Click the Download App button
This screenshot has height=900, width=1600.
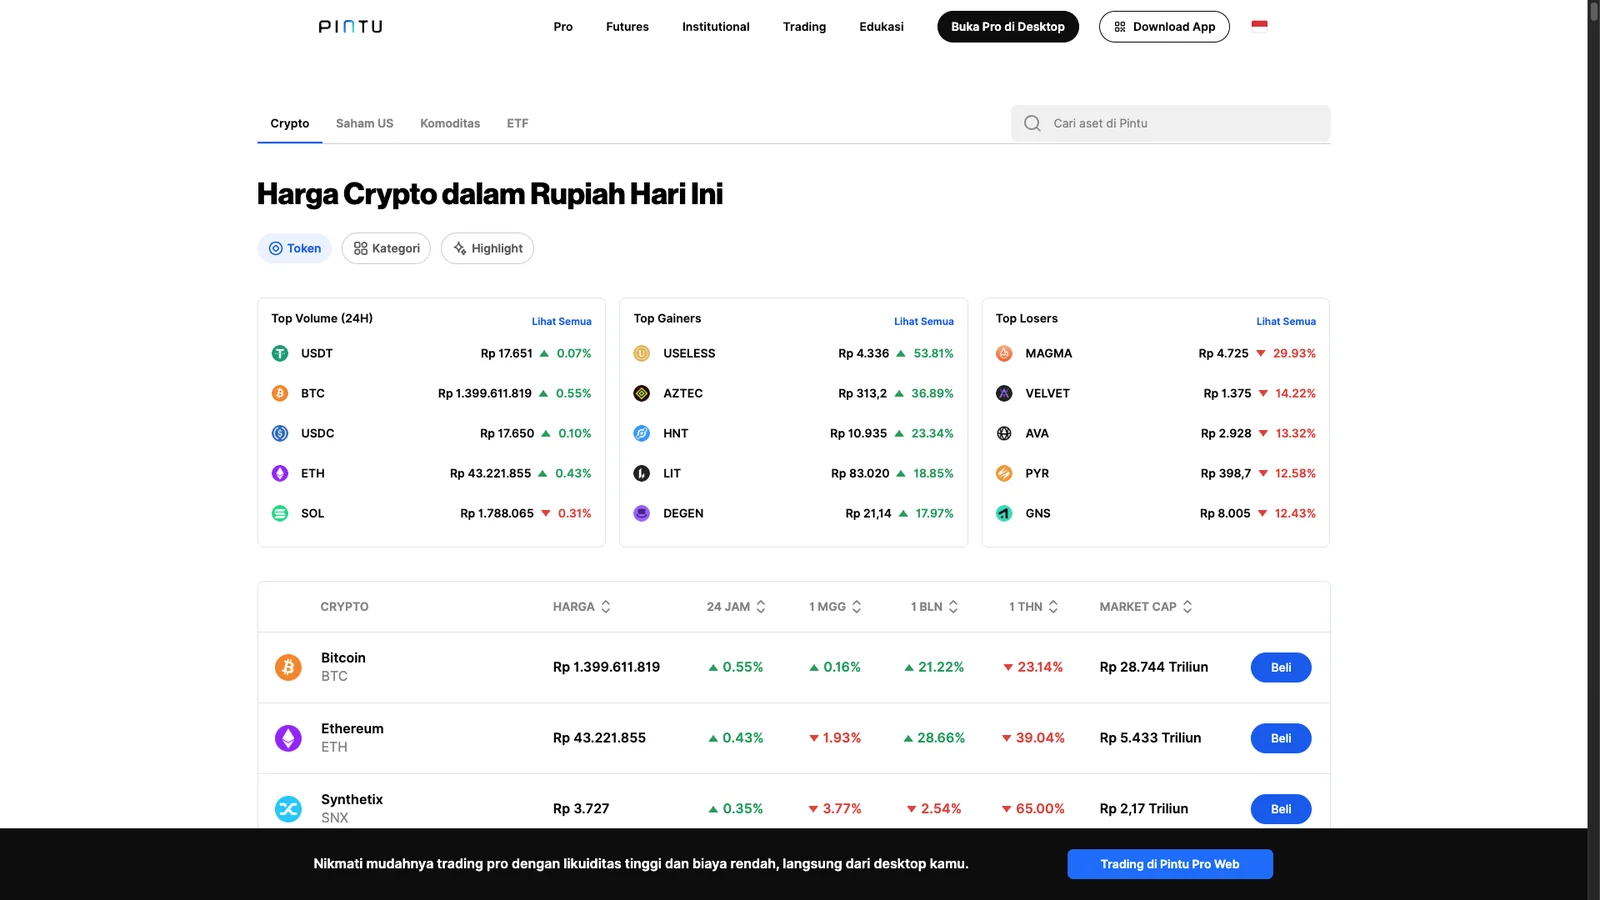(x=1164, y=27)
